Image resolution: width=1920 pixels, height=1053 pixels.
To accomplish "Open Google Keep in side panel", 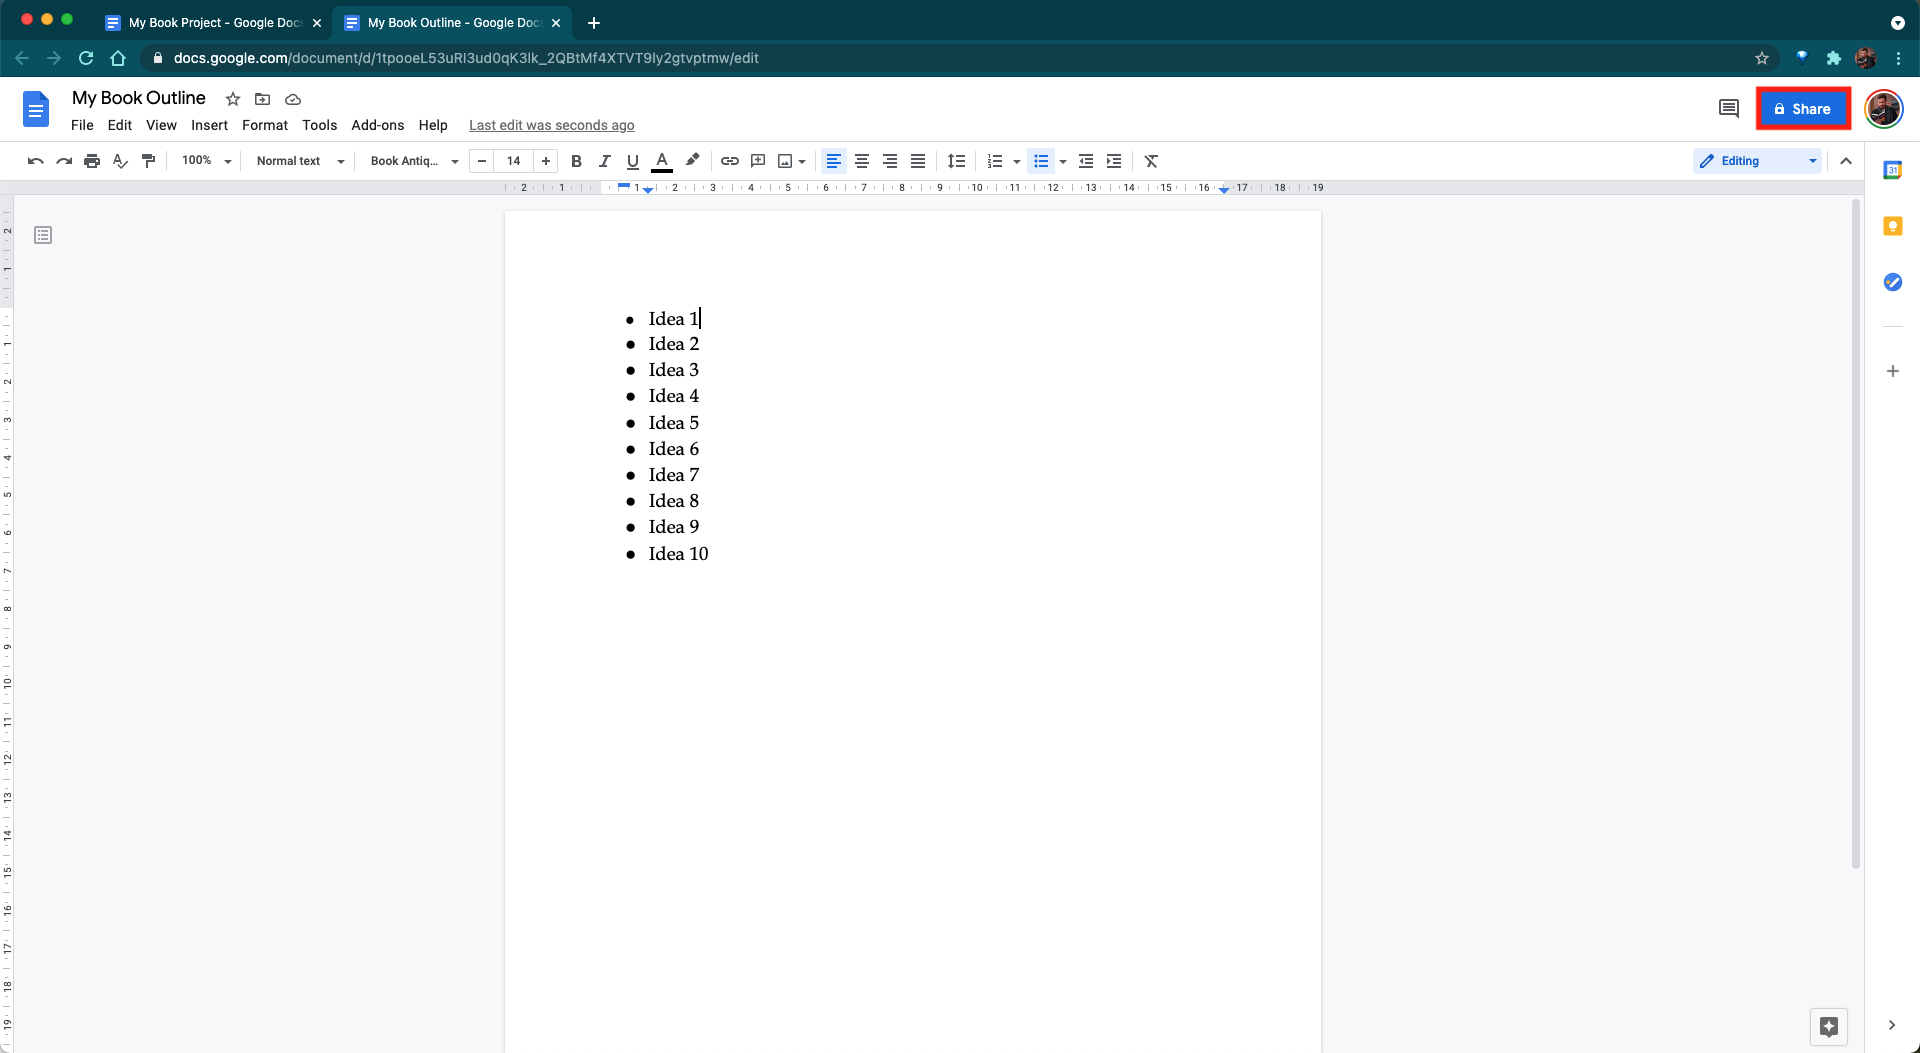I will (x=1892, y=226).
